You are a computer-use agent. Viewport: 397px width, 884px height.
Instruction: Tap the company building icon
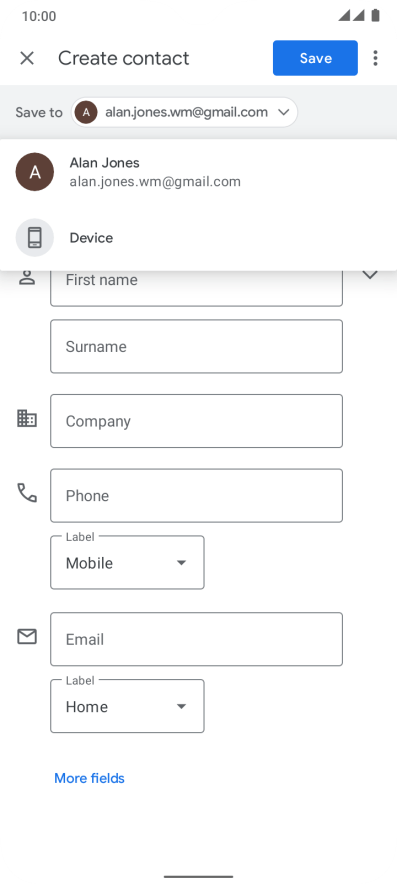click(x=27, y=418)
